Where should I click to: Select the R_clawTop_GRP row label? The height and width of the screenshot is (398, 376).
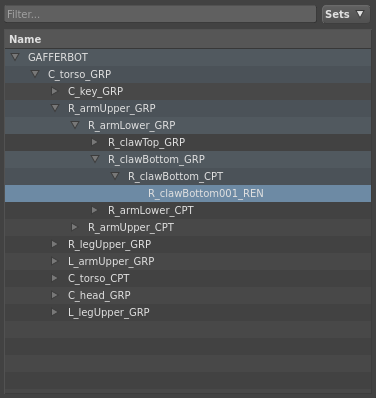pyautogui.click(x=147, y=142)
